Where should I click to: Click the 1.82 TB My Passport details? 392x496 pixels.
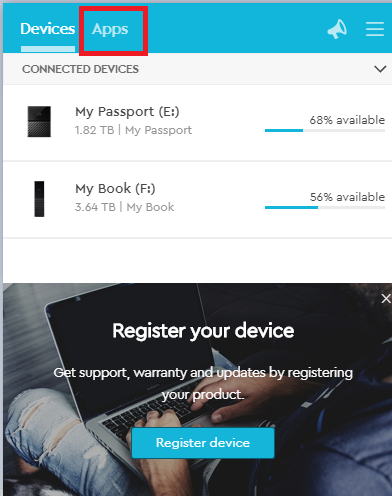coord(133,130)
